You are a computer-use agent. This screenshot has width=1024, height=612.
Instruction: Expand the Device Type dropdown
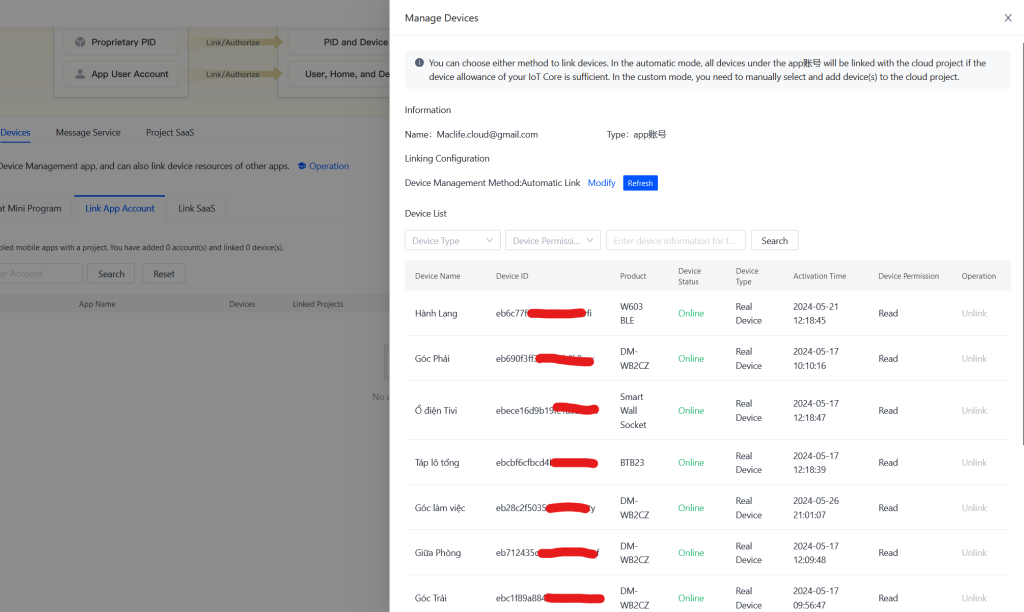click(x=452, y=240)
